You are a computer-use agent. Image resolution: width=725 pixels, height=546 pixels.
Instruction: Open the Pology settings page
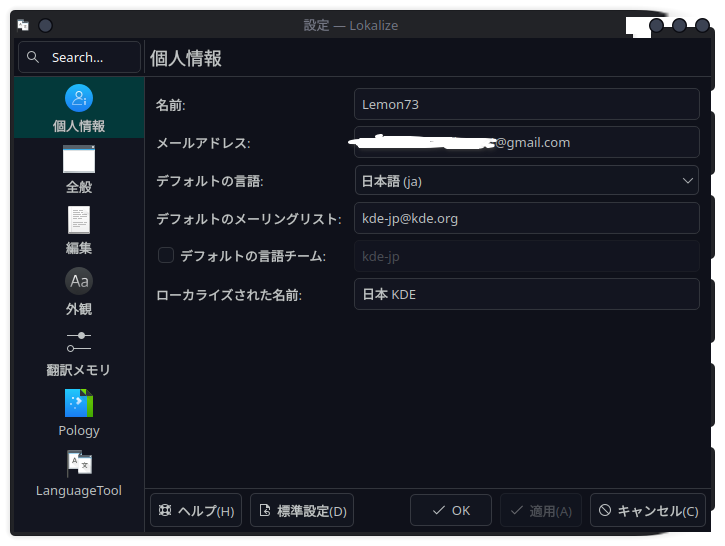click(x=79, y=412)
